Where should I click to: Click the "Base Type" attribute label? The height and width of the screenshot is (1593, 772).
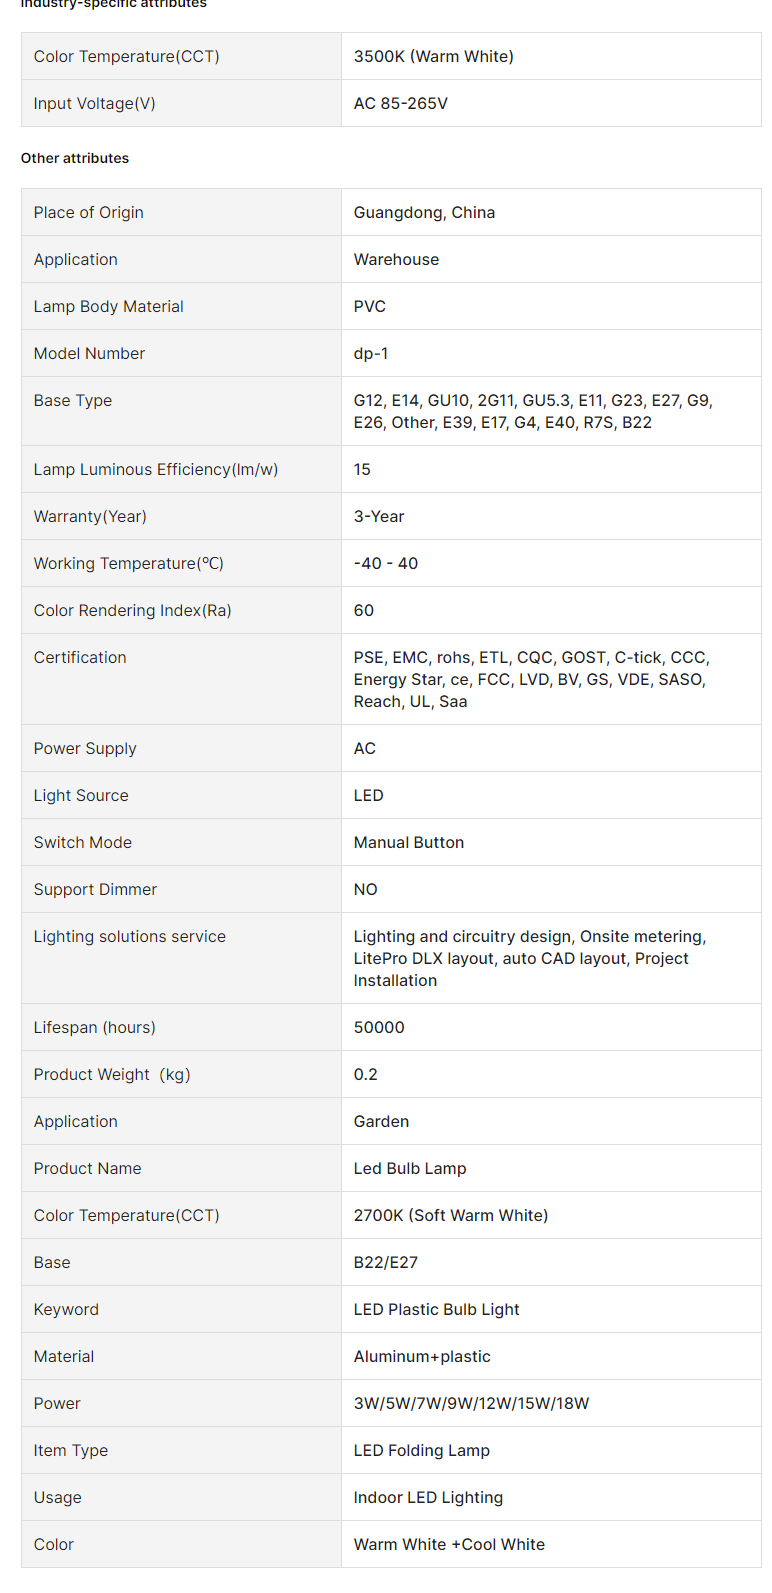click(73, 400)
